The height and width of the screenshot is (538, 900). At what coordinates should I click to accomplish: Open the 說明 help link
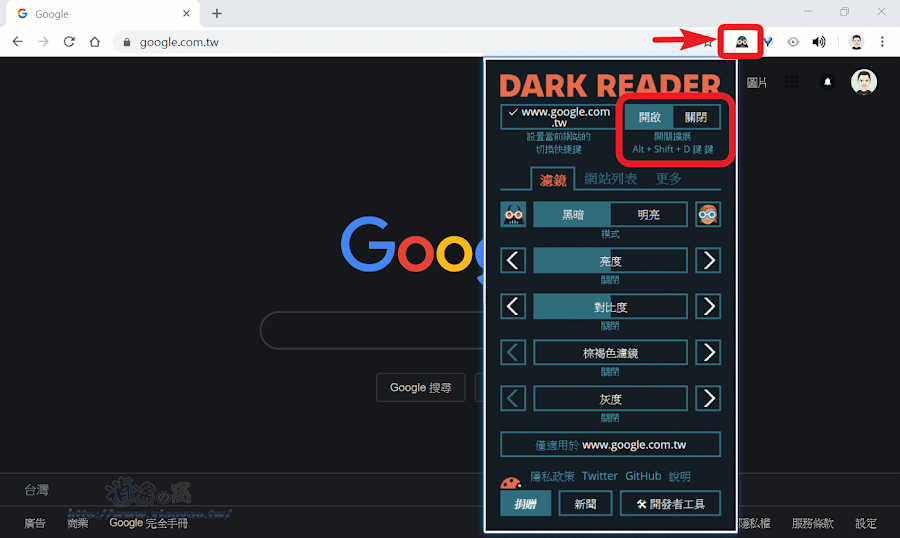pos(679,476)
